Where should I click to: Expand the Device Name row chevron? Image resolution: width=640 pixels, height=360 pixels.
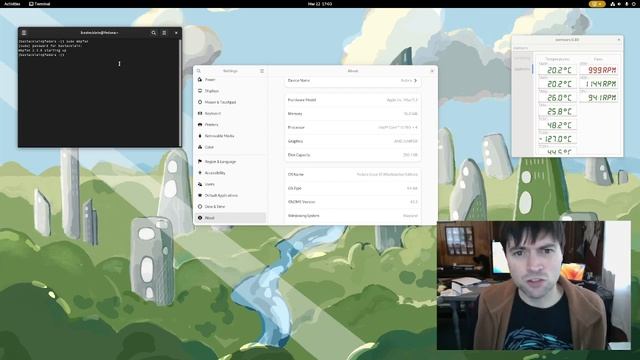(x=416, y=80)
